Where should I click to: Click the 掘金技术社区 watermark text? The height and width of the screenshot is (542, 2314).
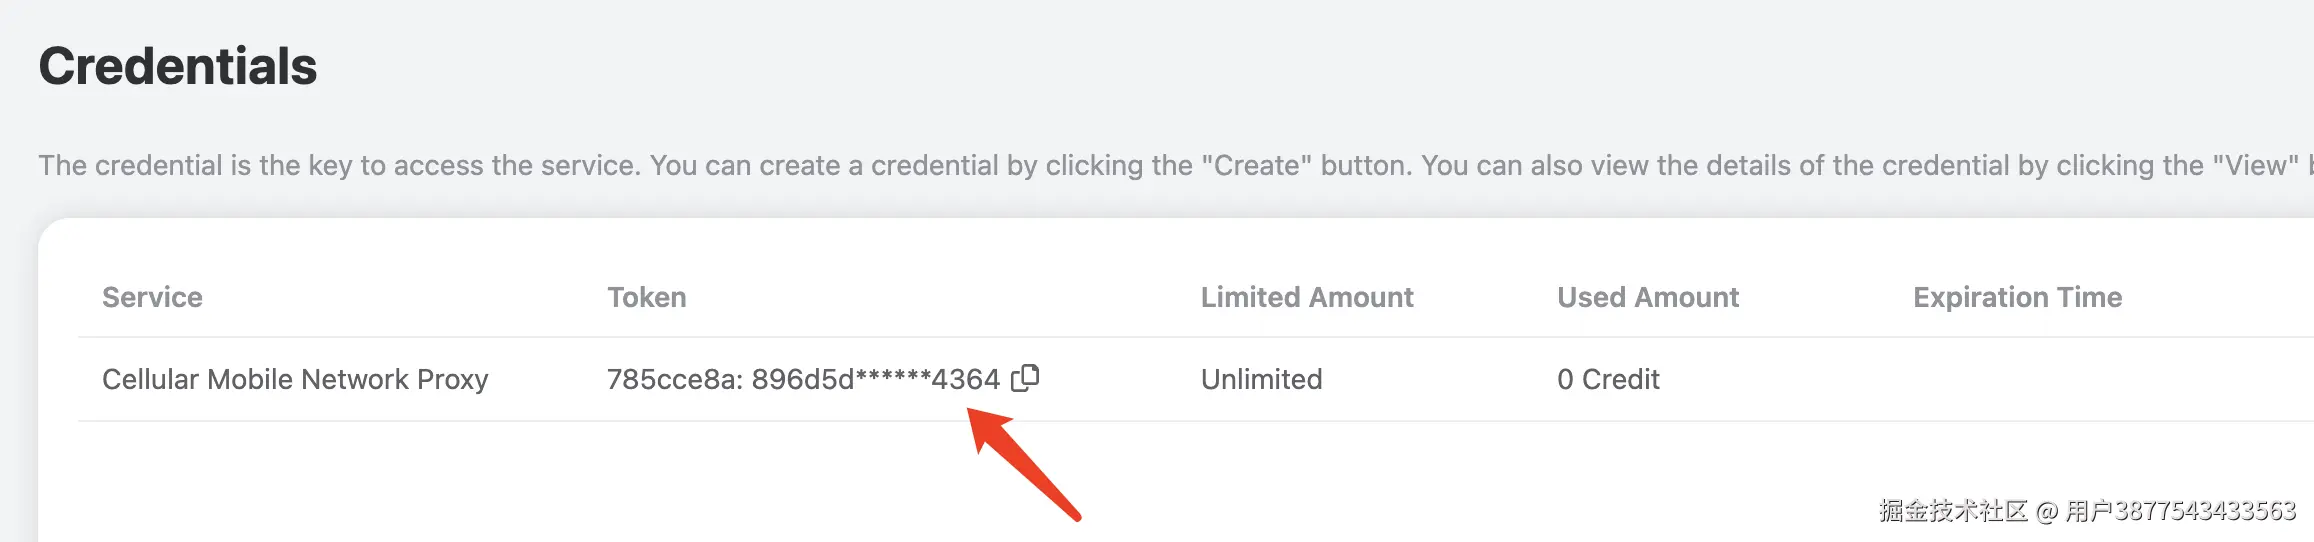click(1952, 511)
